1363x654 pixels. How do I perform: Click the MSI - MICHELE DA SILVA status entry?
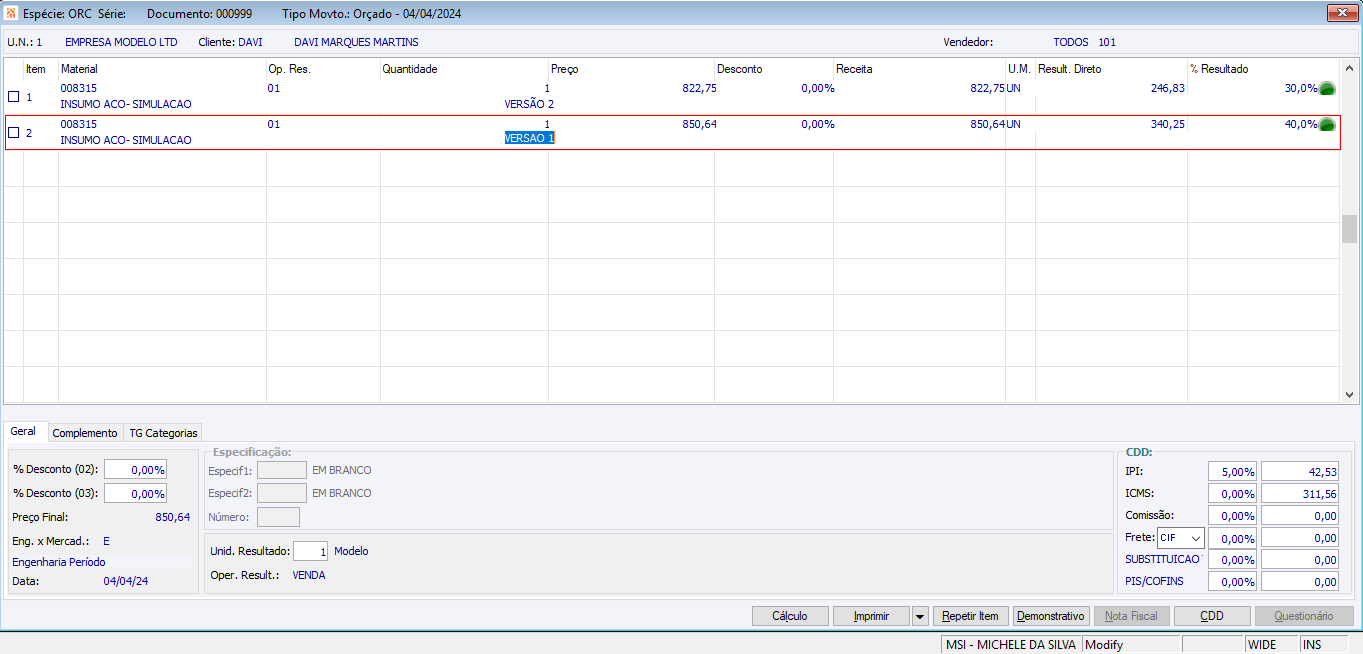[1011, 645]
